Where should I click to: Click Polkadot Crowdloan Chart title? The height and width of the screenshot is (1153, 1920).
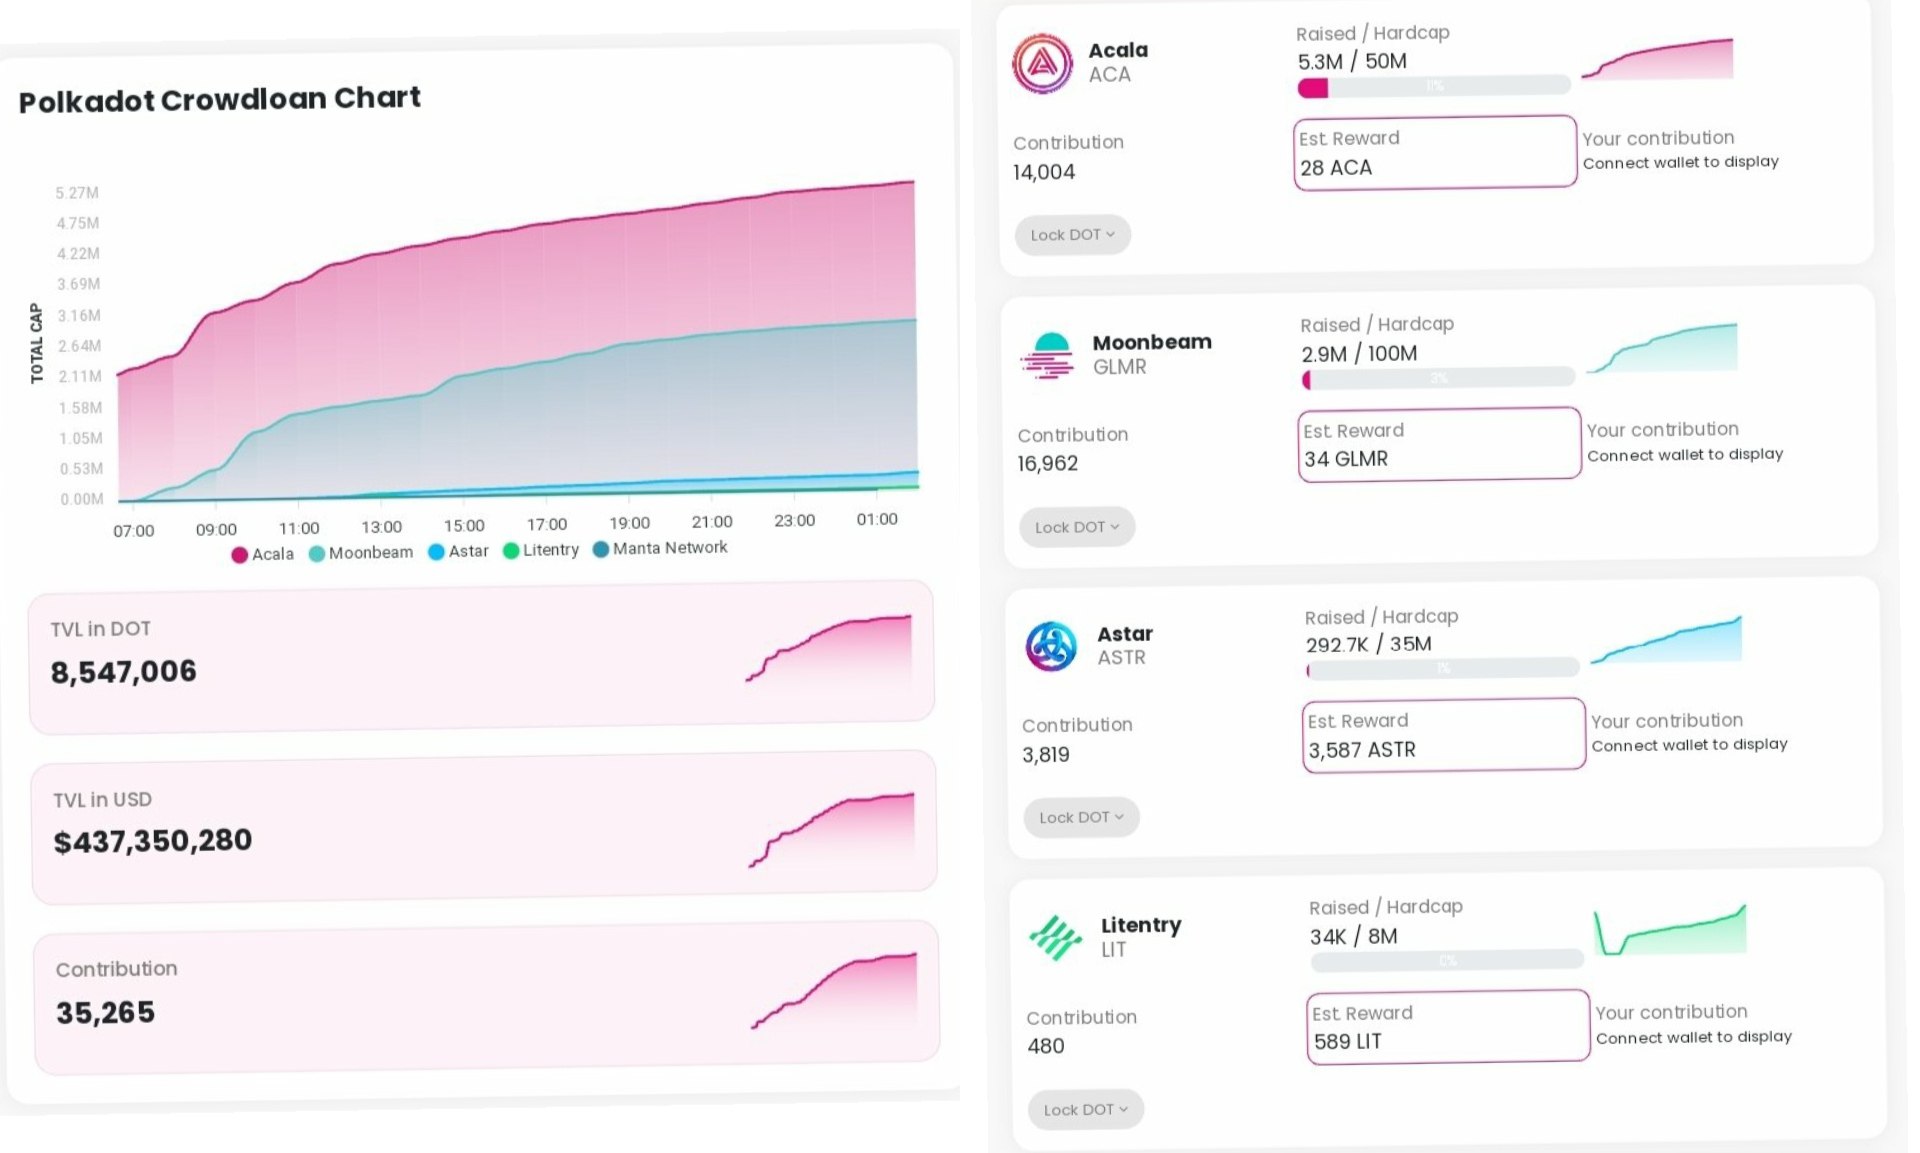click(220, 99)
